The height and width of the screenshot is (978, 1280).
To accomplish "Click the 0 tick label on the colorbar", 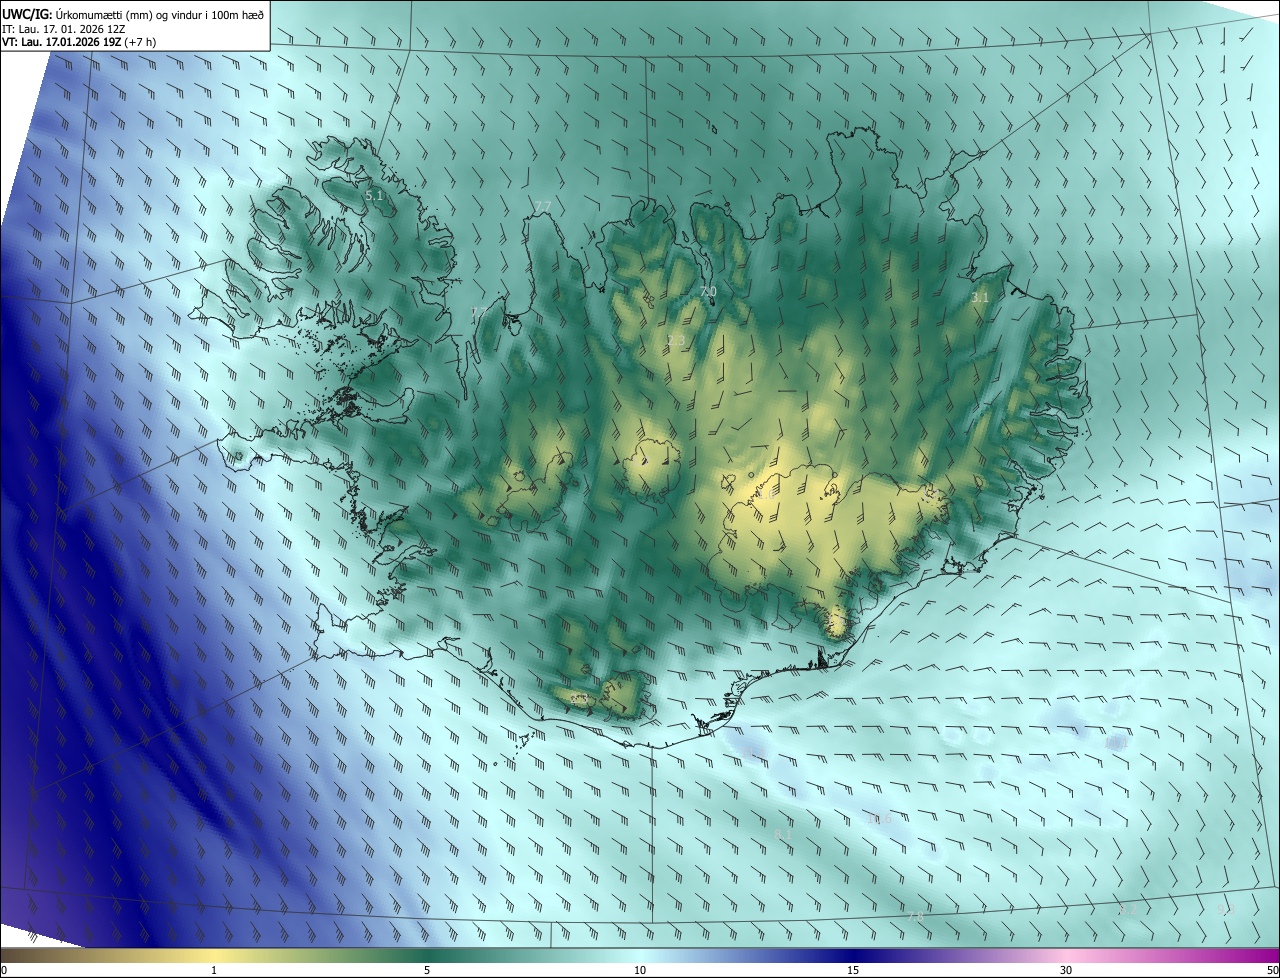I will coord(4,970).
